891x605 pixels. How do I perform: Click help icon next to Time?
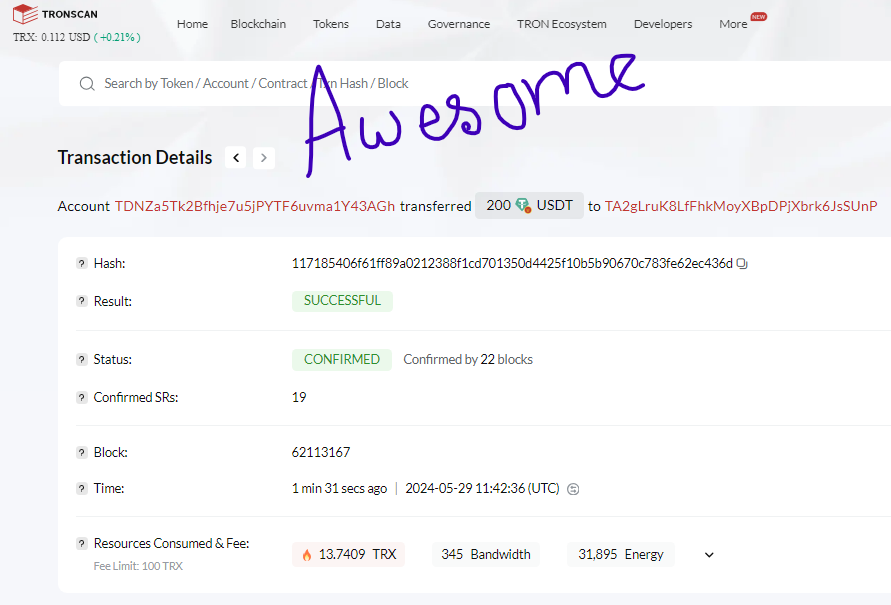click(82, 489)
